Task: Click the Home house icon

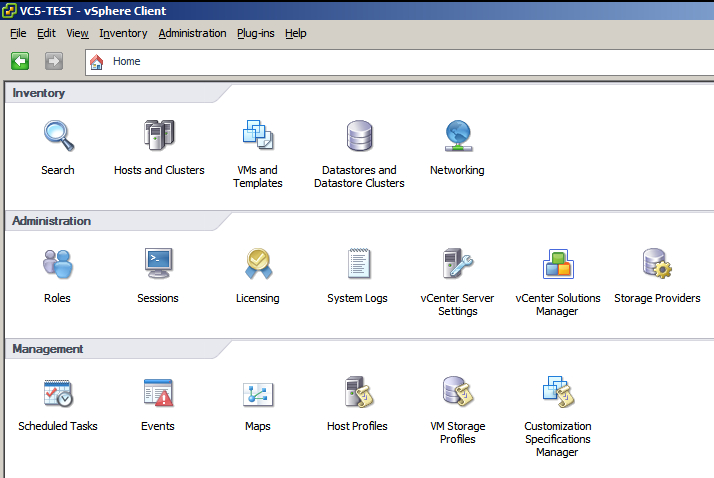Action: tap(96, 62)
